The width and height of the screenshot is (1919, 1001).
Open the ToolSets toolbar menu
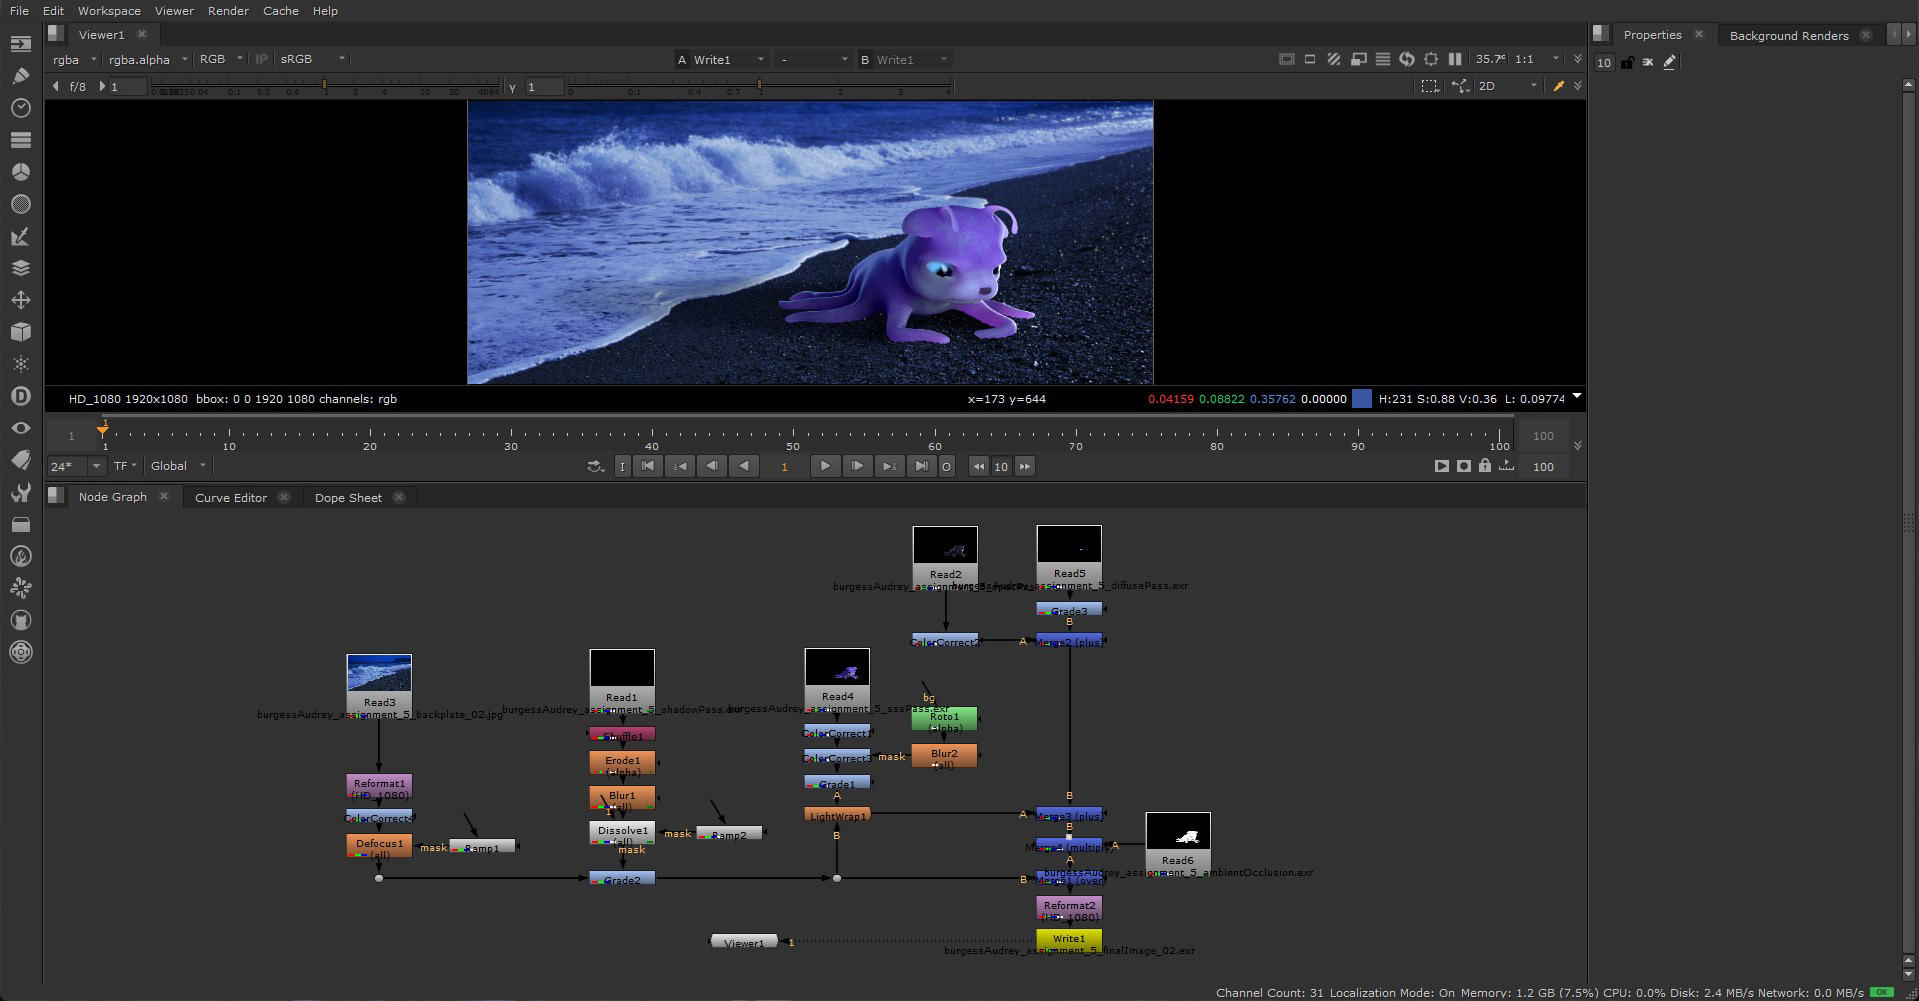[x=21, y=492]
